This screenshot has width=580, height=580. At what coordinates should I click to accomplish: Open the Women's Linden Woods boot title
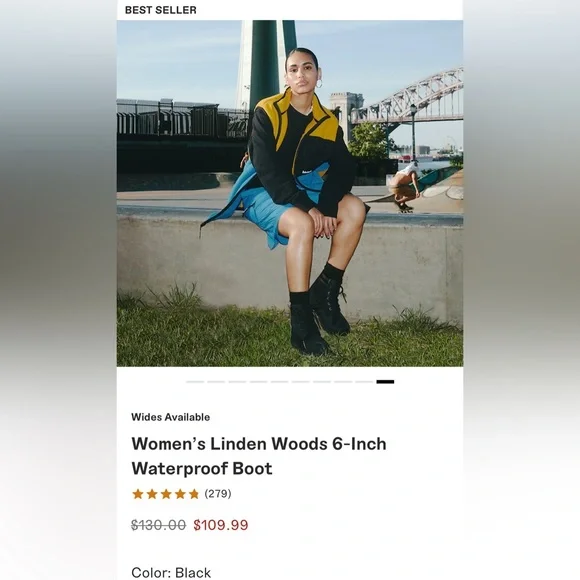click(259, 456)
